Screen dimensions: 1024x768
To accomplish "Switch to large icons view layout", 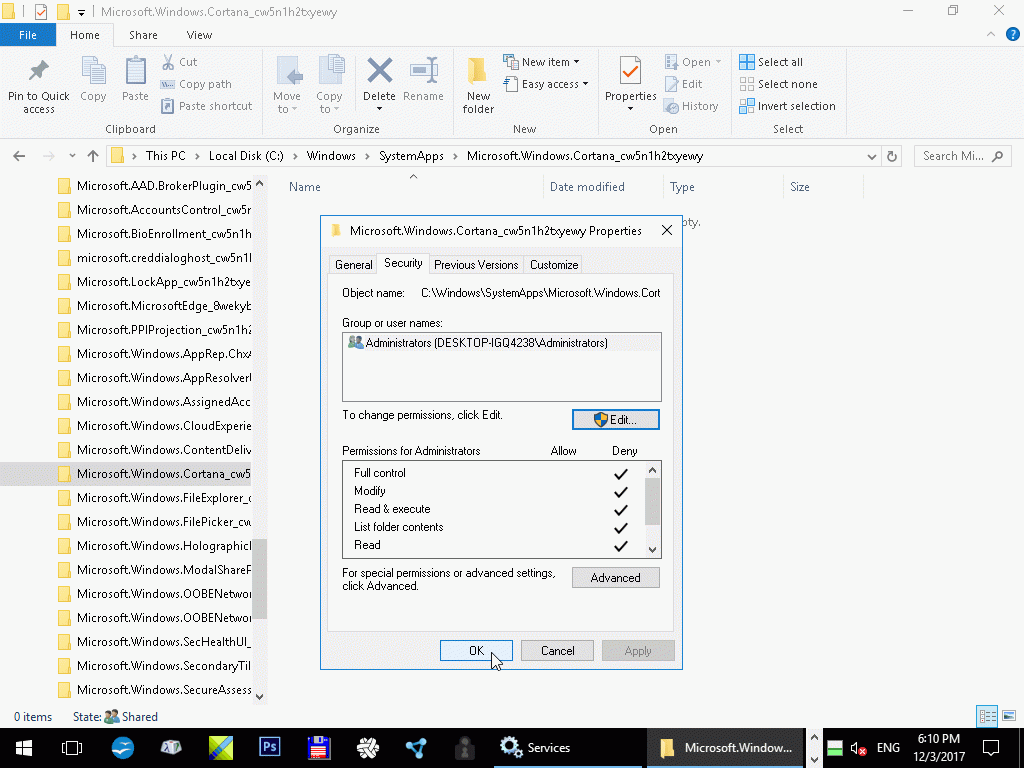I will click(1009, 716).
